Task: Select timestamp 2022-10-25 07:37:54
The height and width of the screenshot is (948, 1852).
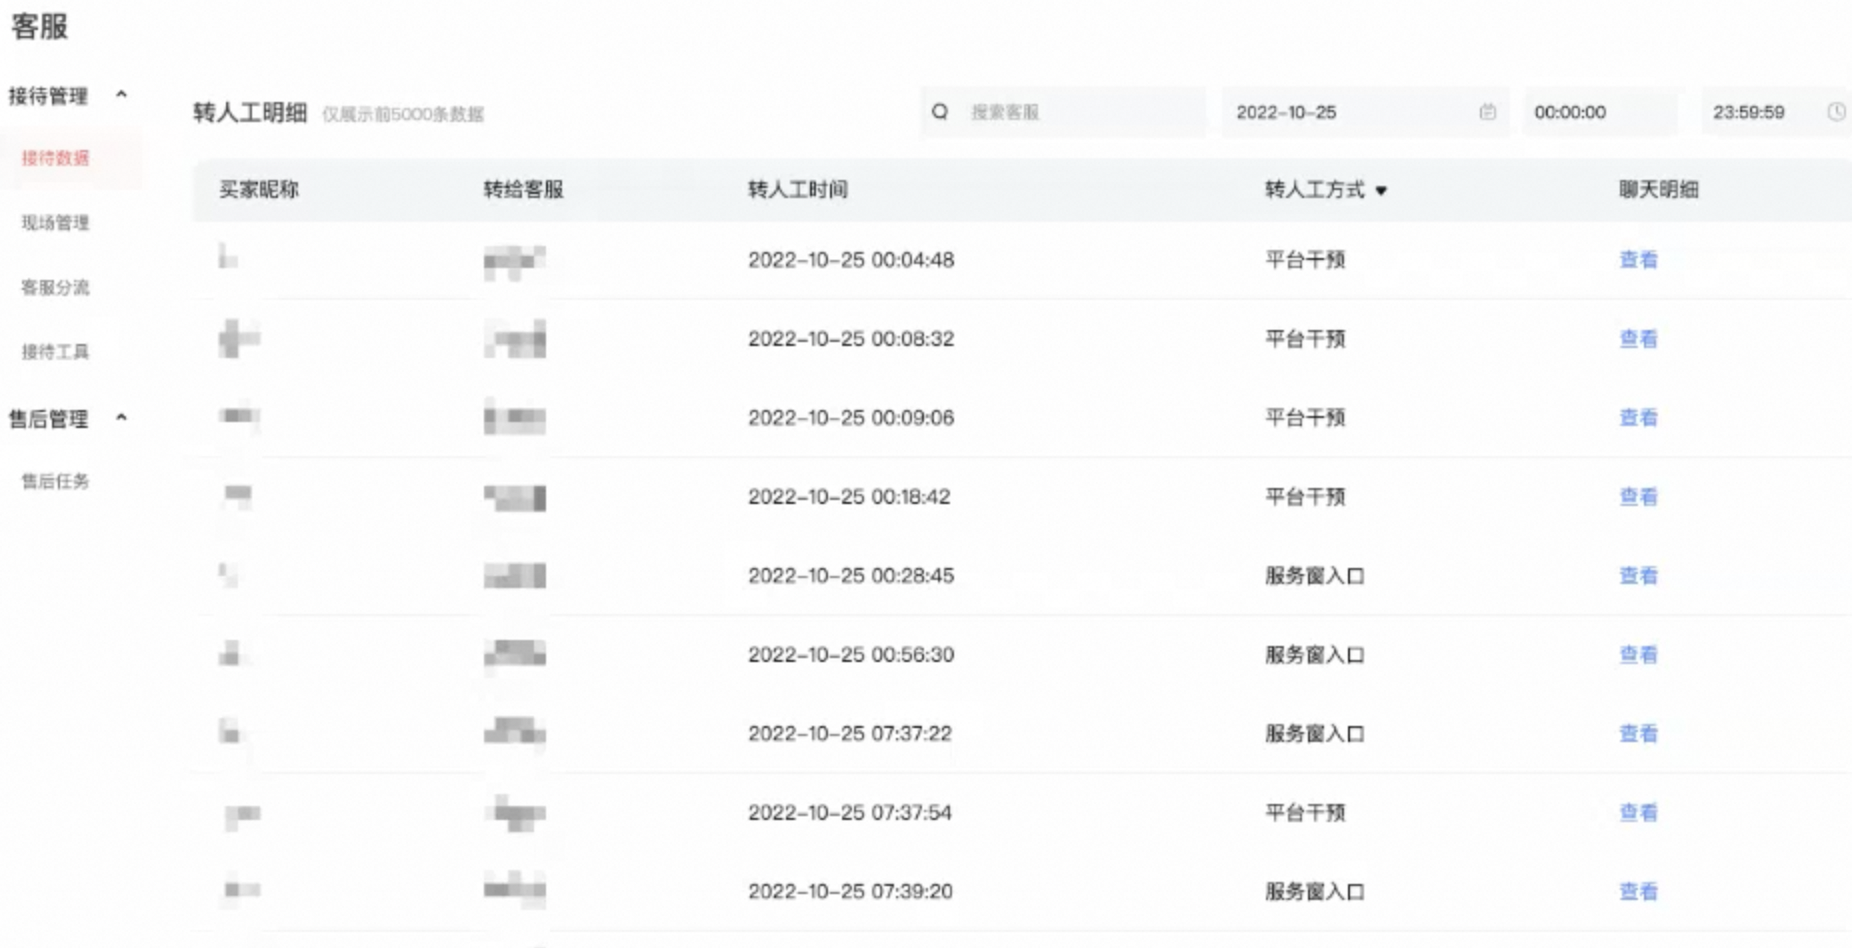Action: 850,813
